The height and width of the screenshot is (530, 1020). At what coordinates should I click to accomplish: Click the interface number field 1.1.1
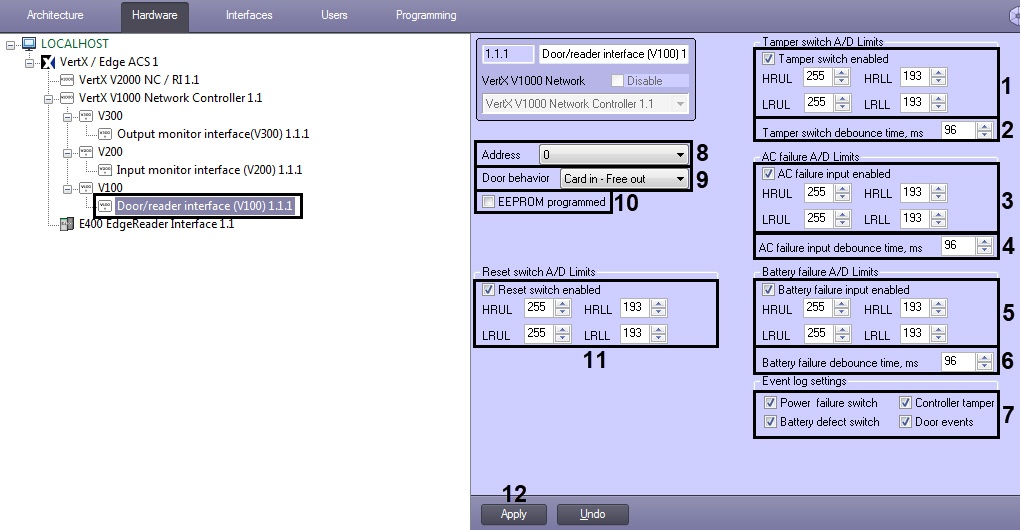(508, 54)
